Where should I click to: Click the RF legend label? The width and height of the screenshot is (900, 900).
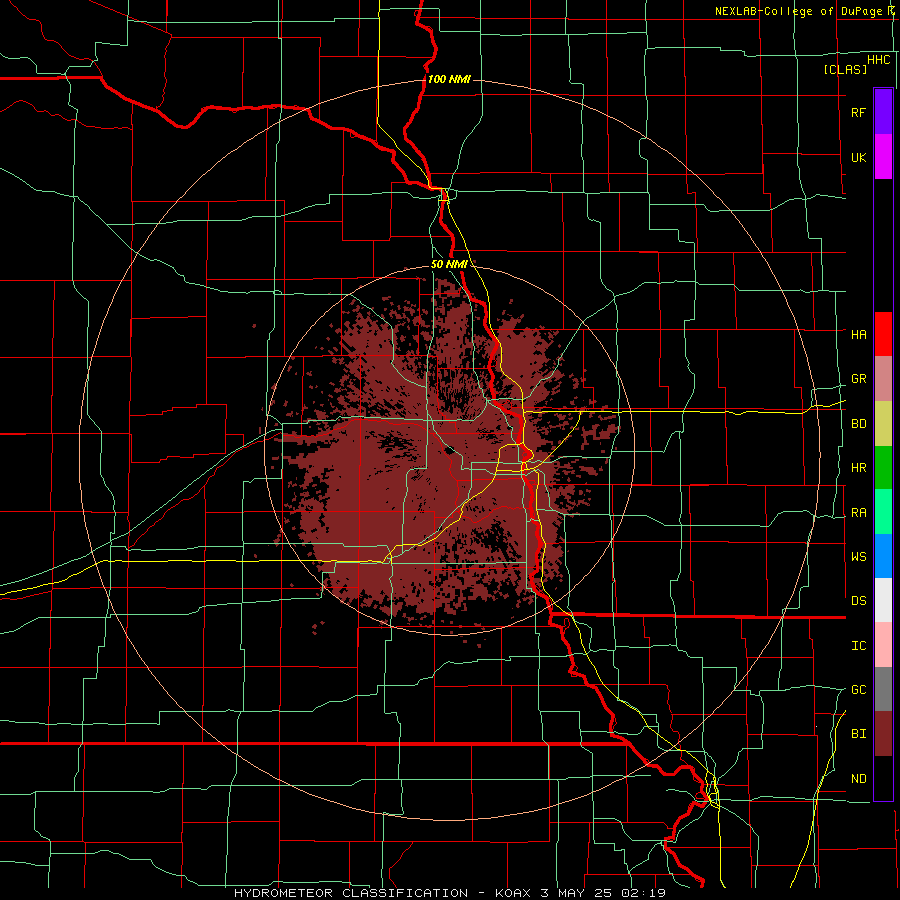pos(858,112)
